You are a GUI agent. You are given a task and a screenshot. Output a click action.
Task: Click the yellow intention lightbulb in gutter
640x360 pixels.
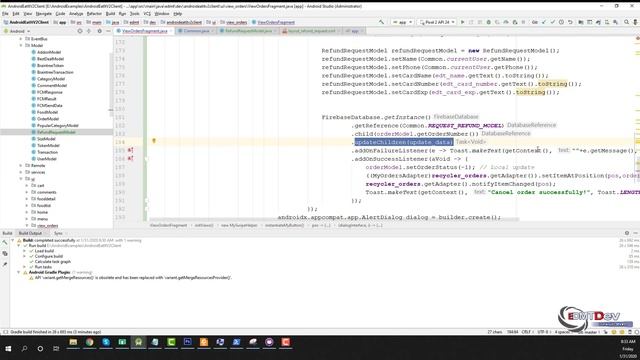click(154, 141)
